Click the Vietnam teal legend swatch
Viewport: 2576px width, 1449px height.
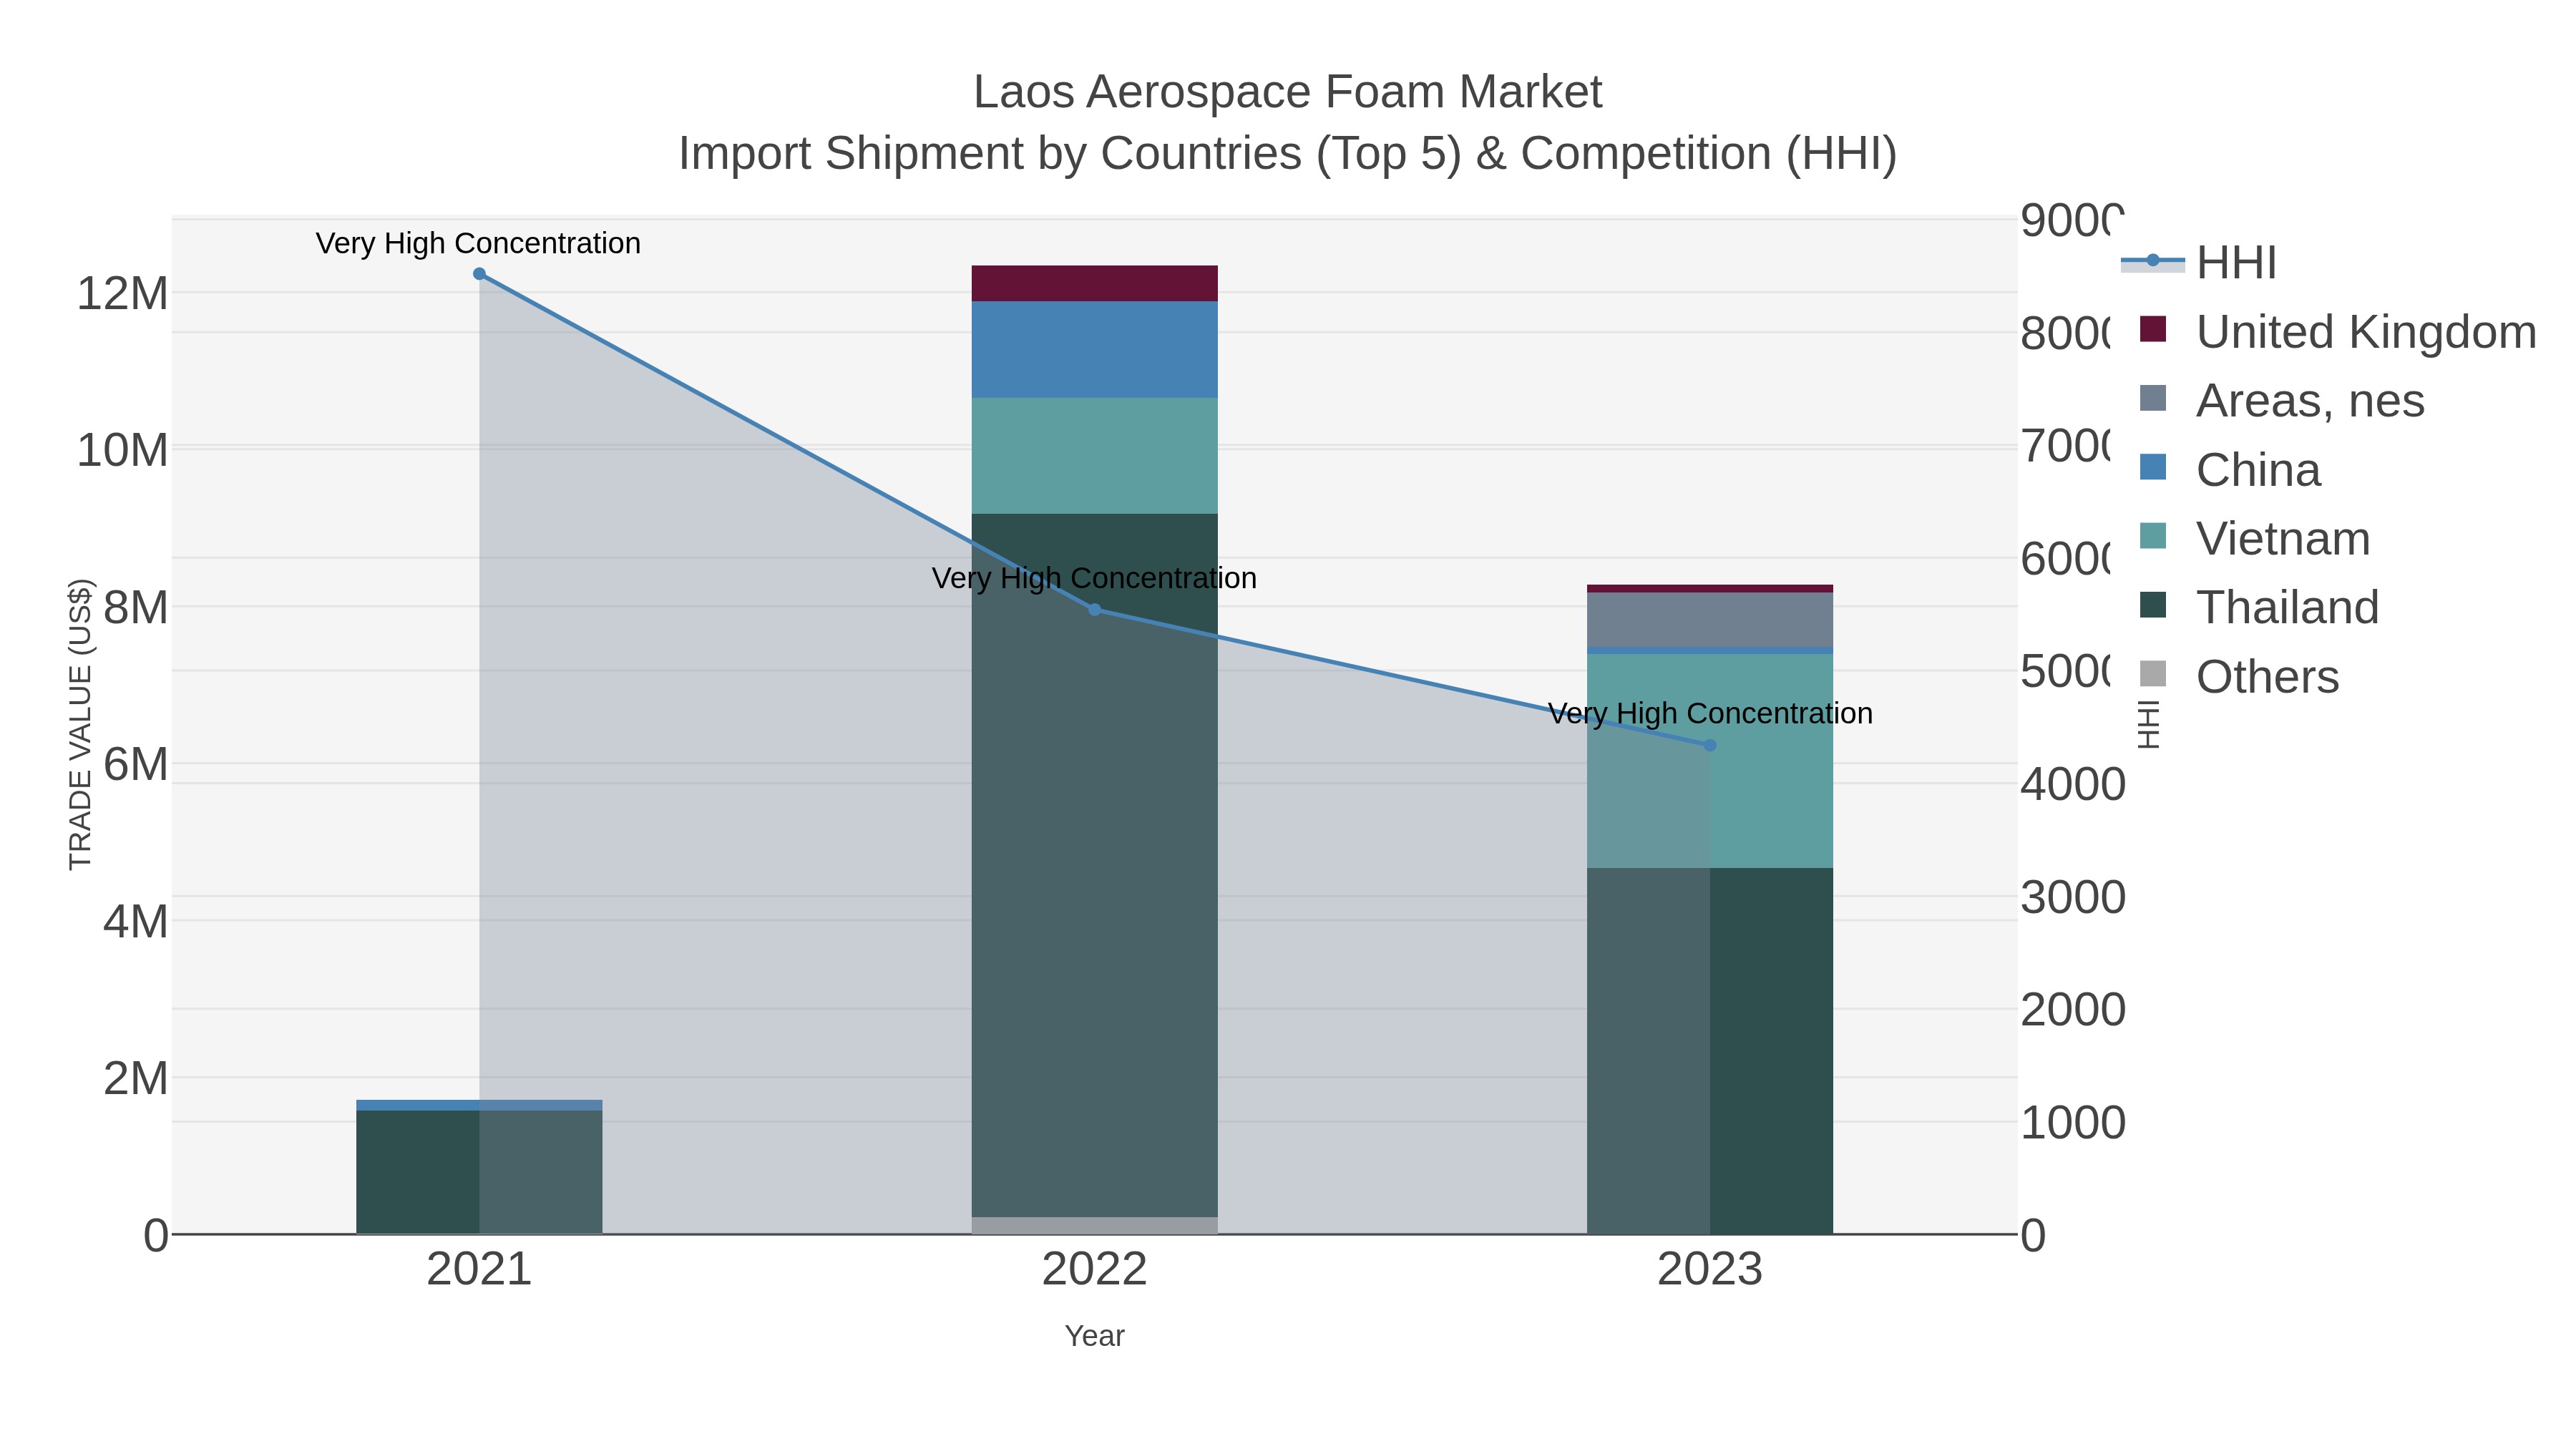pos(2153,536)
